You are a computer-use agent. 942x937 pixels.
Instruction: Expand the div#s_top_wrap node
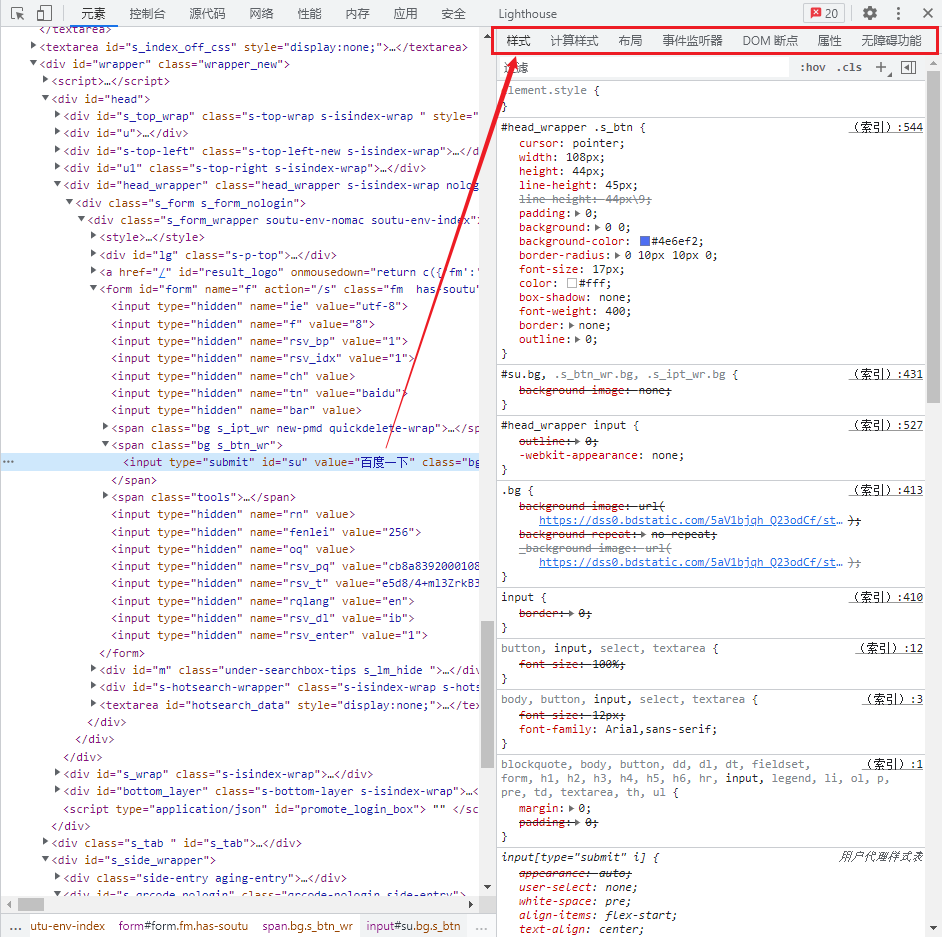click(57, 114)
